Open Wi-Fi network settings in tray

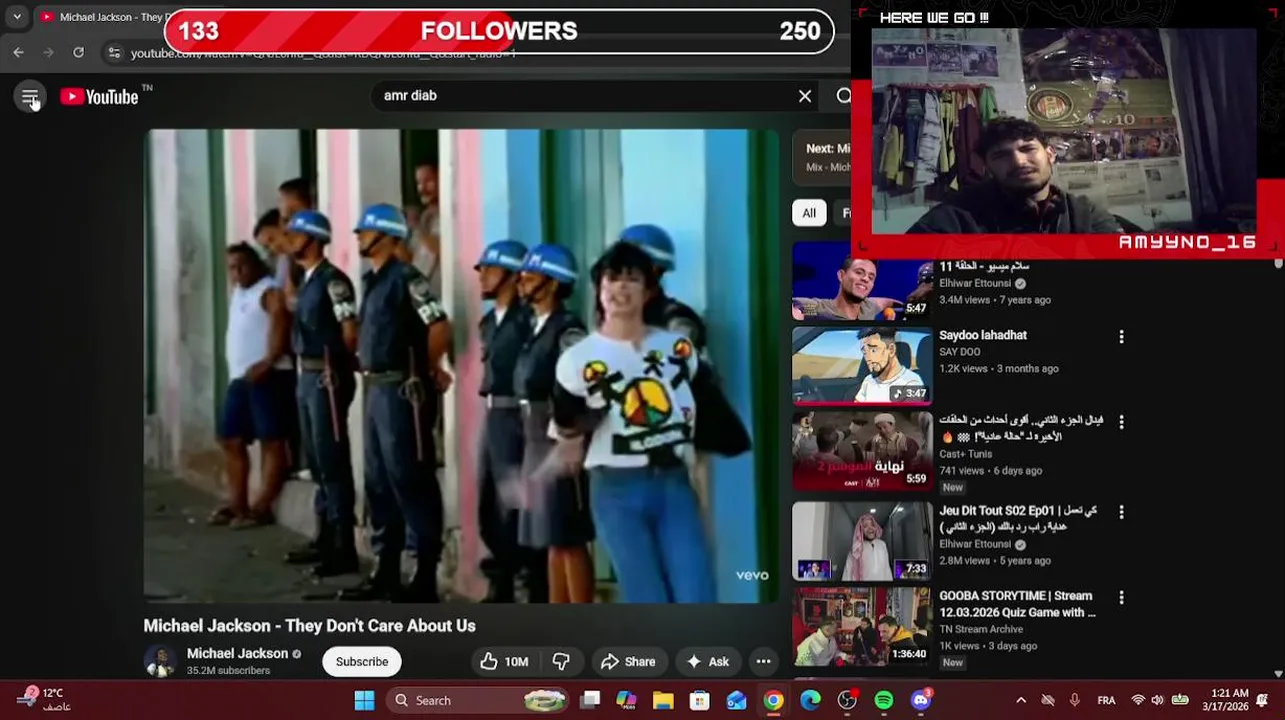pos(1138,701)
